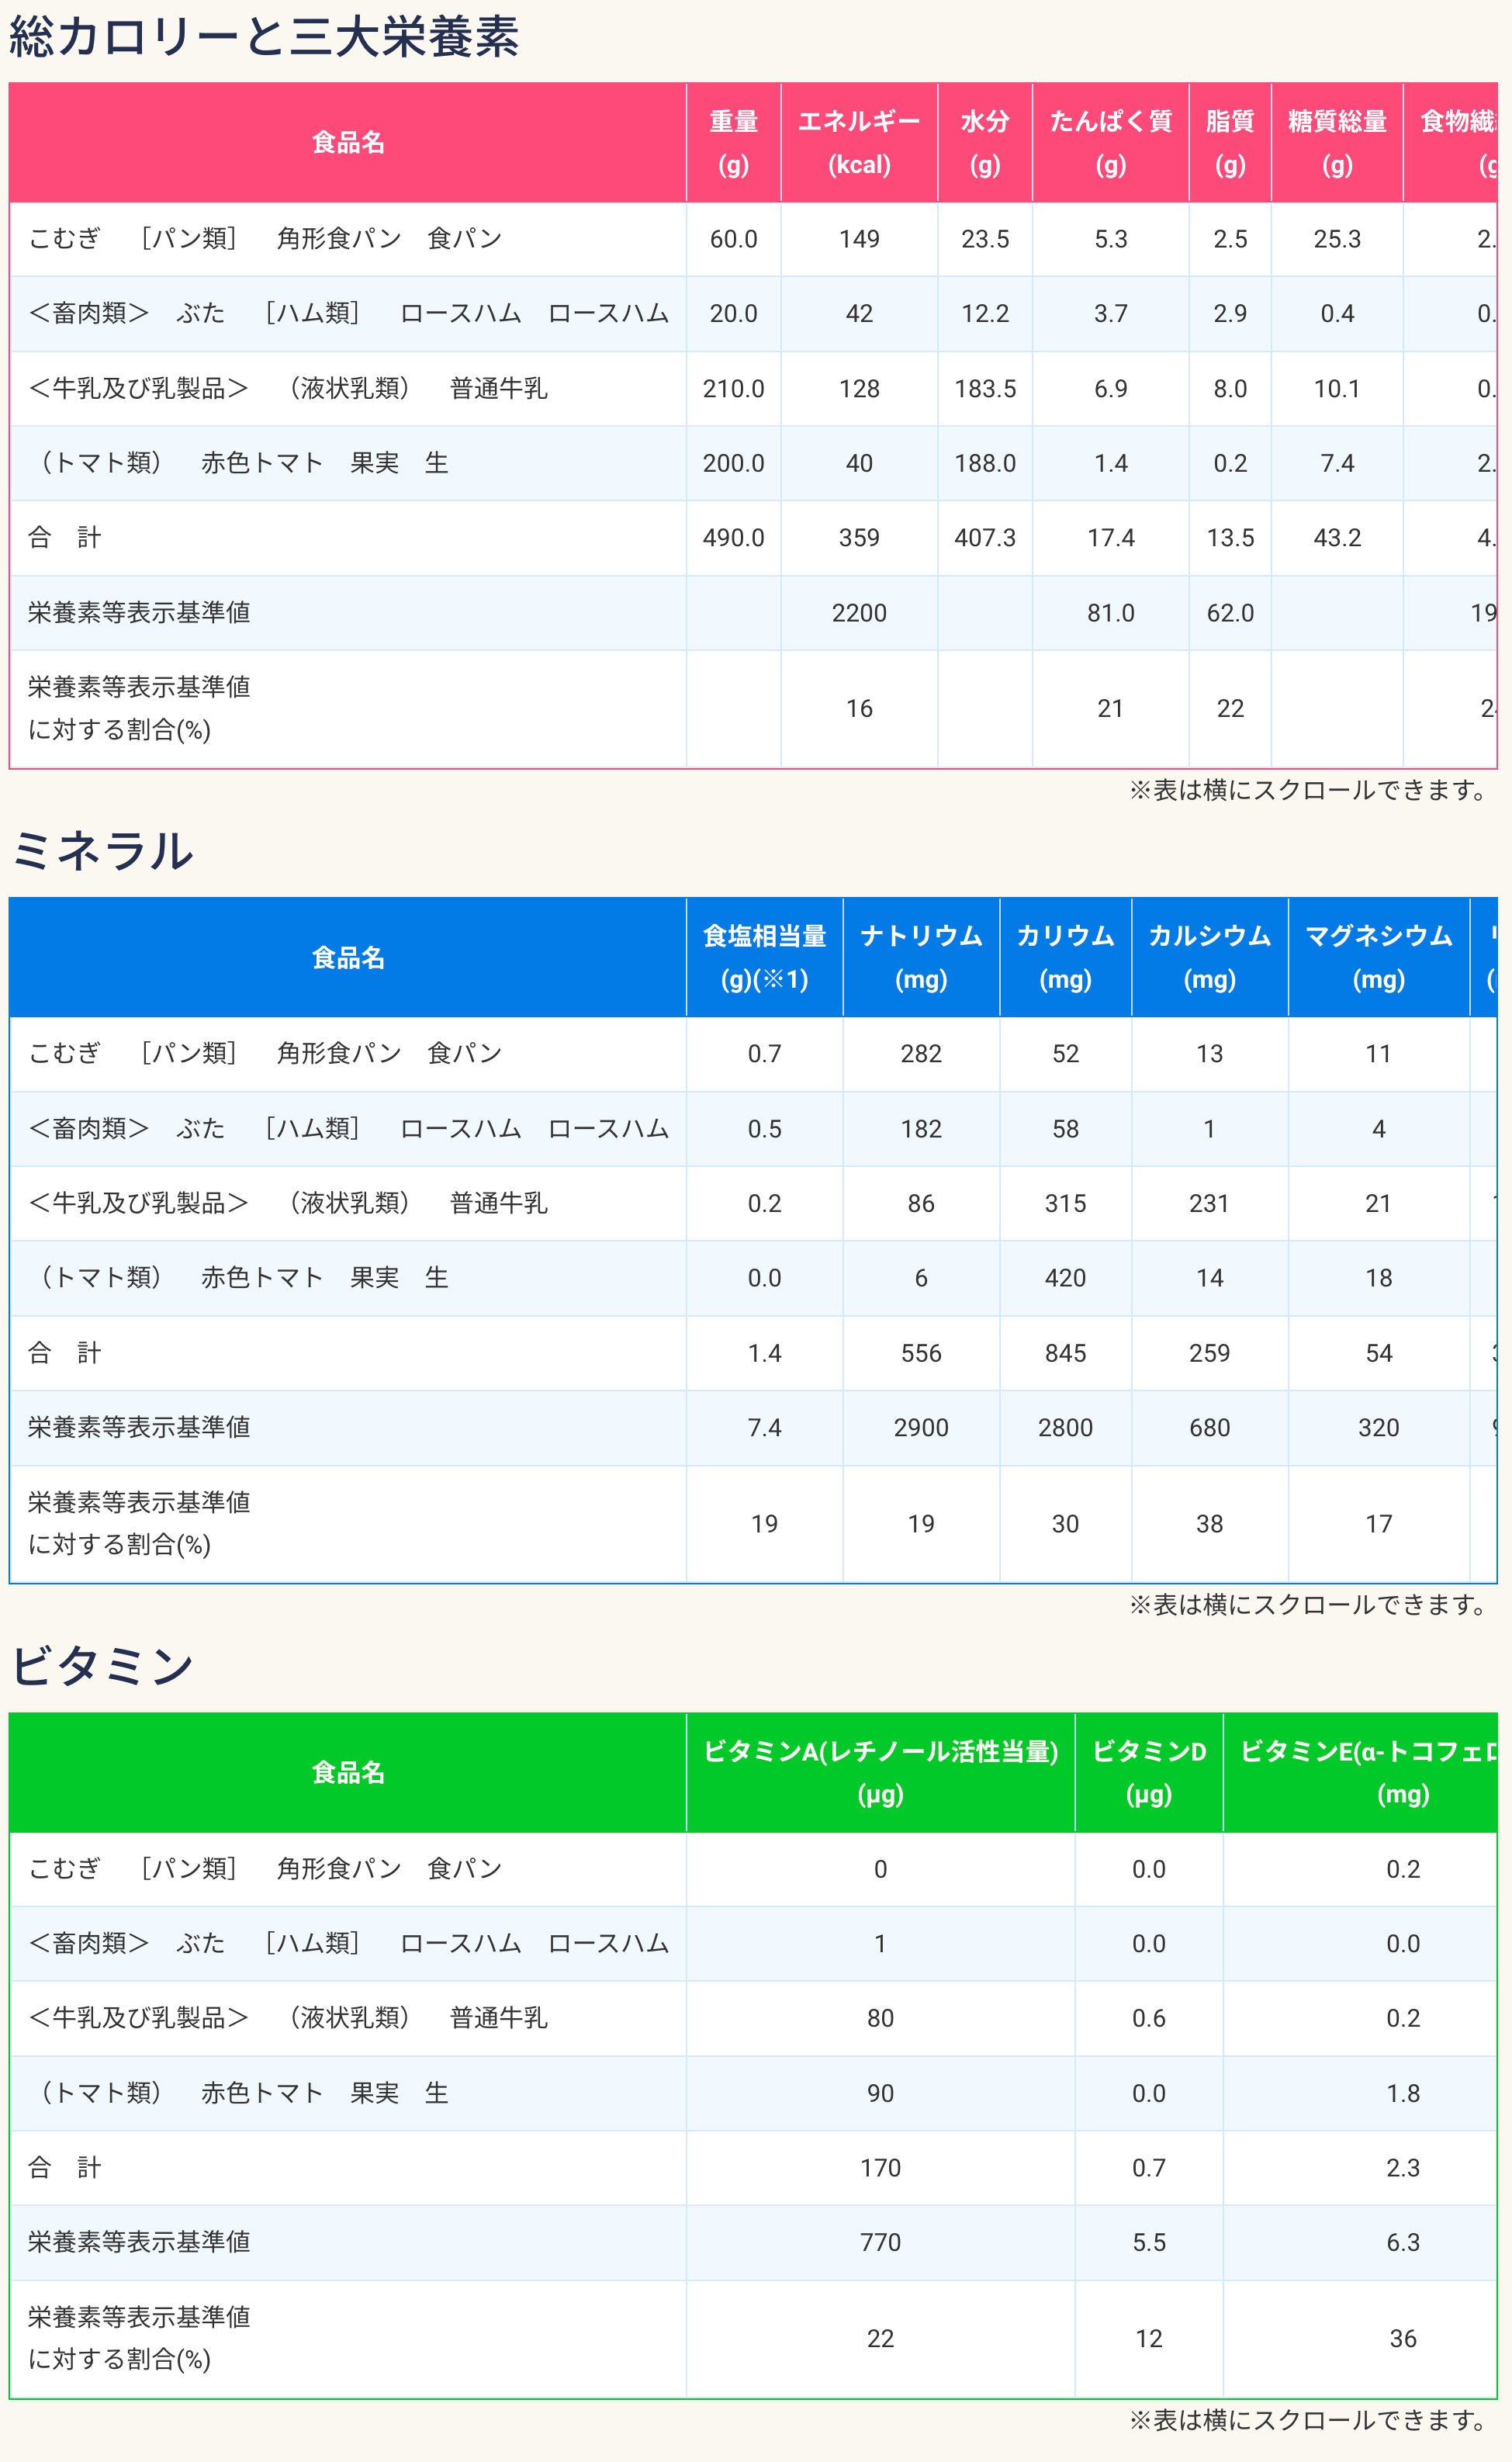Click the 総カロリーと三大栄養素 heading
The width and height of the screenshot is (1512, 2462).
[x=264, y=37]
